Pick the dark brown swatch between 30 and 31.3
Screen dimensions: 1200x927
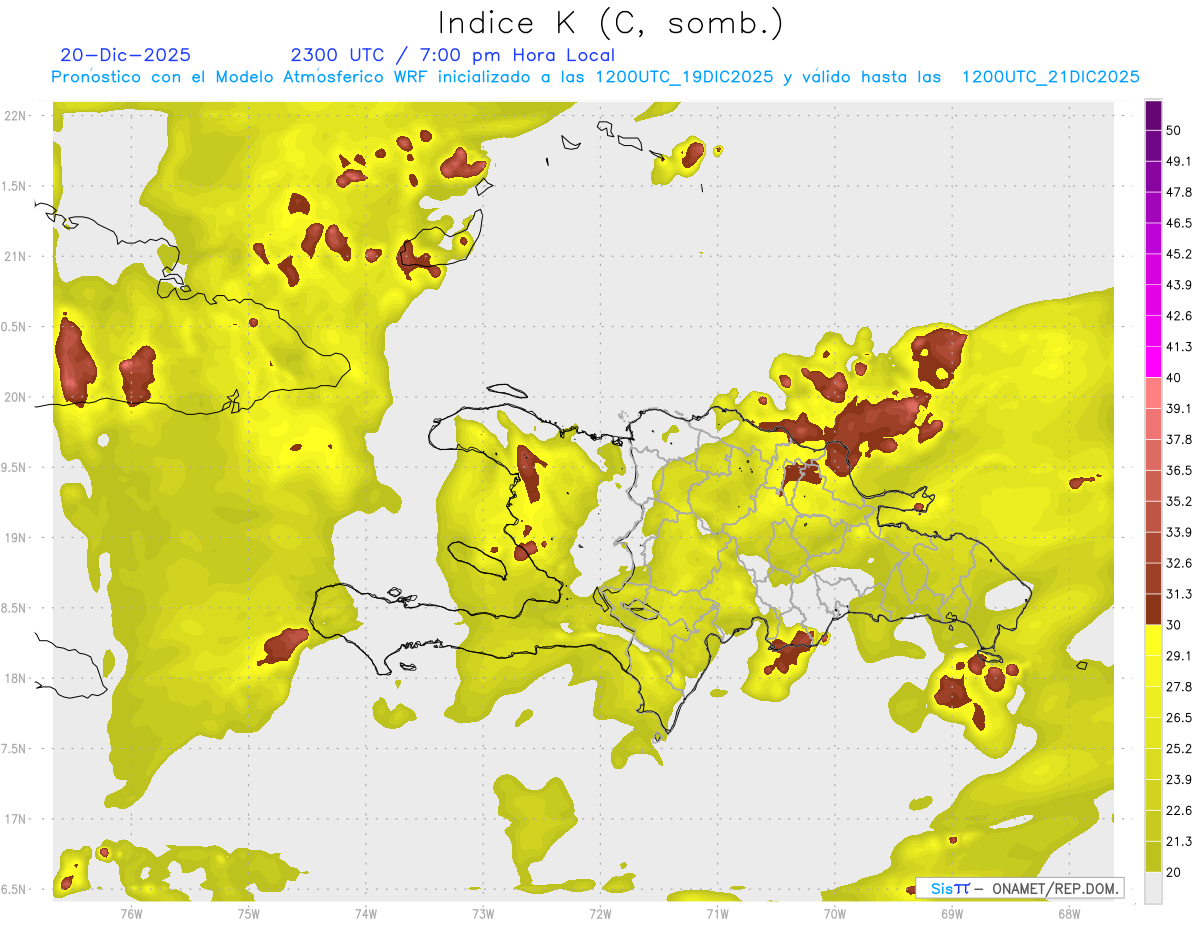point(1153,610)
